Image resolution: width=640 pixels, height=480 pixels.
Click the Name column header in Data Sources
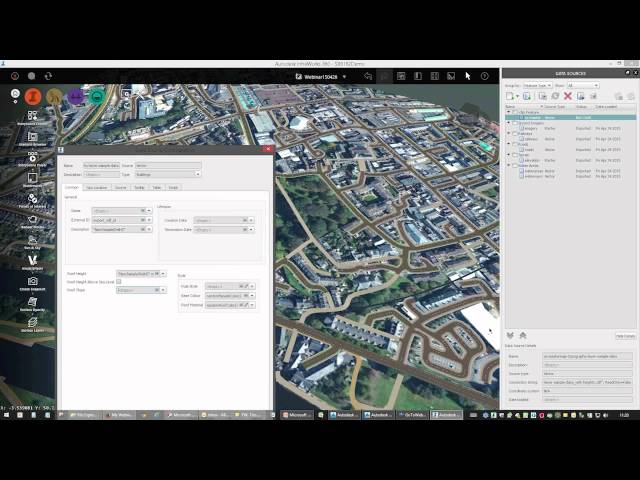524,107
